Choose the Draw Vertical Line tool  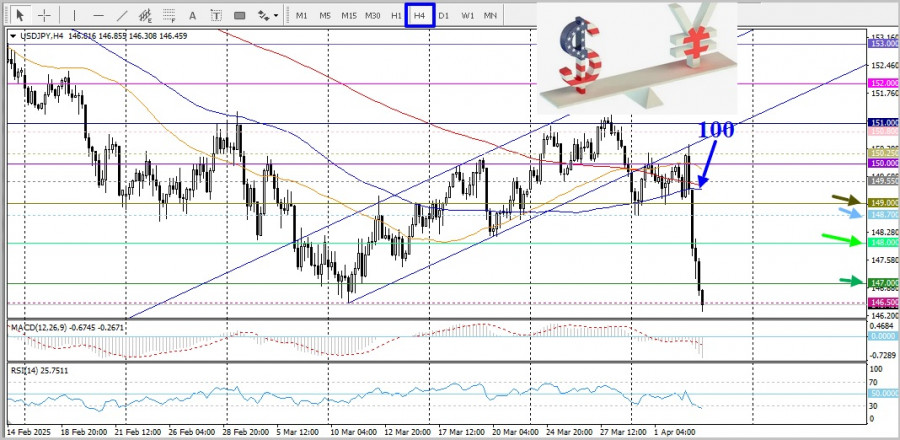pyautogui.click(x=74, y=15)
